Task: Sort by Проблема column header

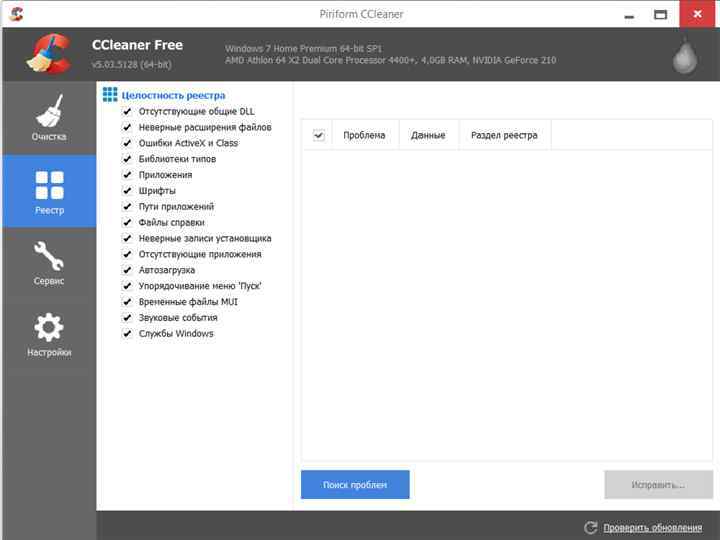Action: click(x=365, y=135)
